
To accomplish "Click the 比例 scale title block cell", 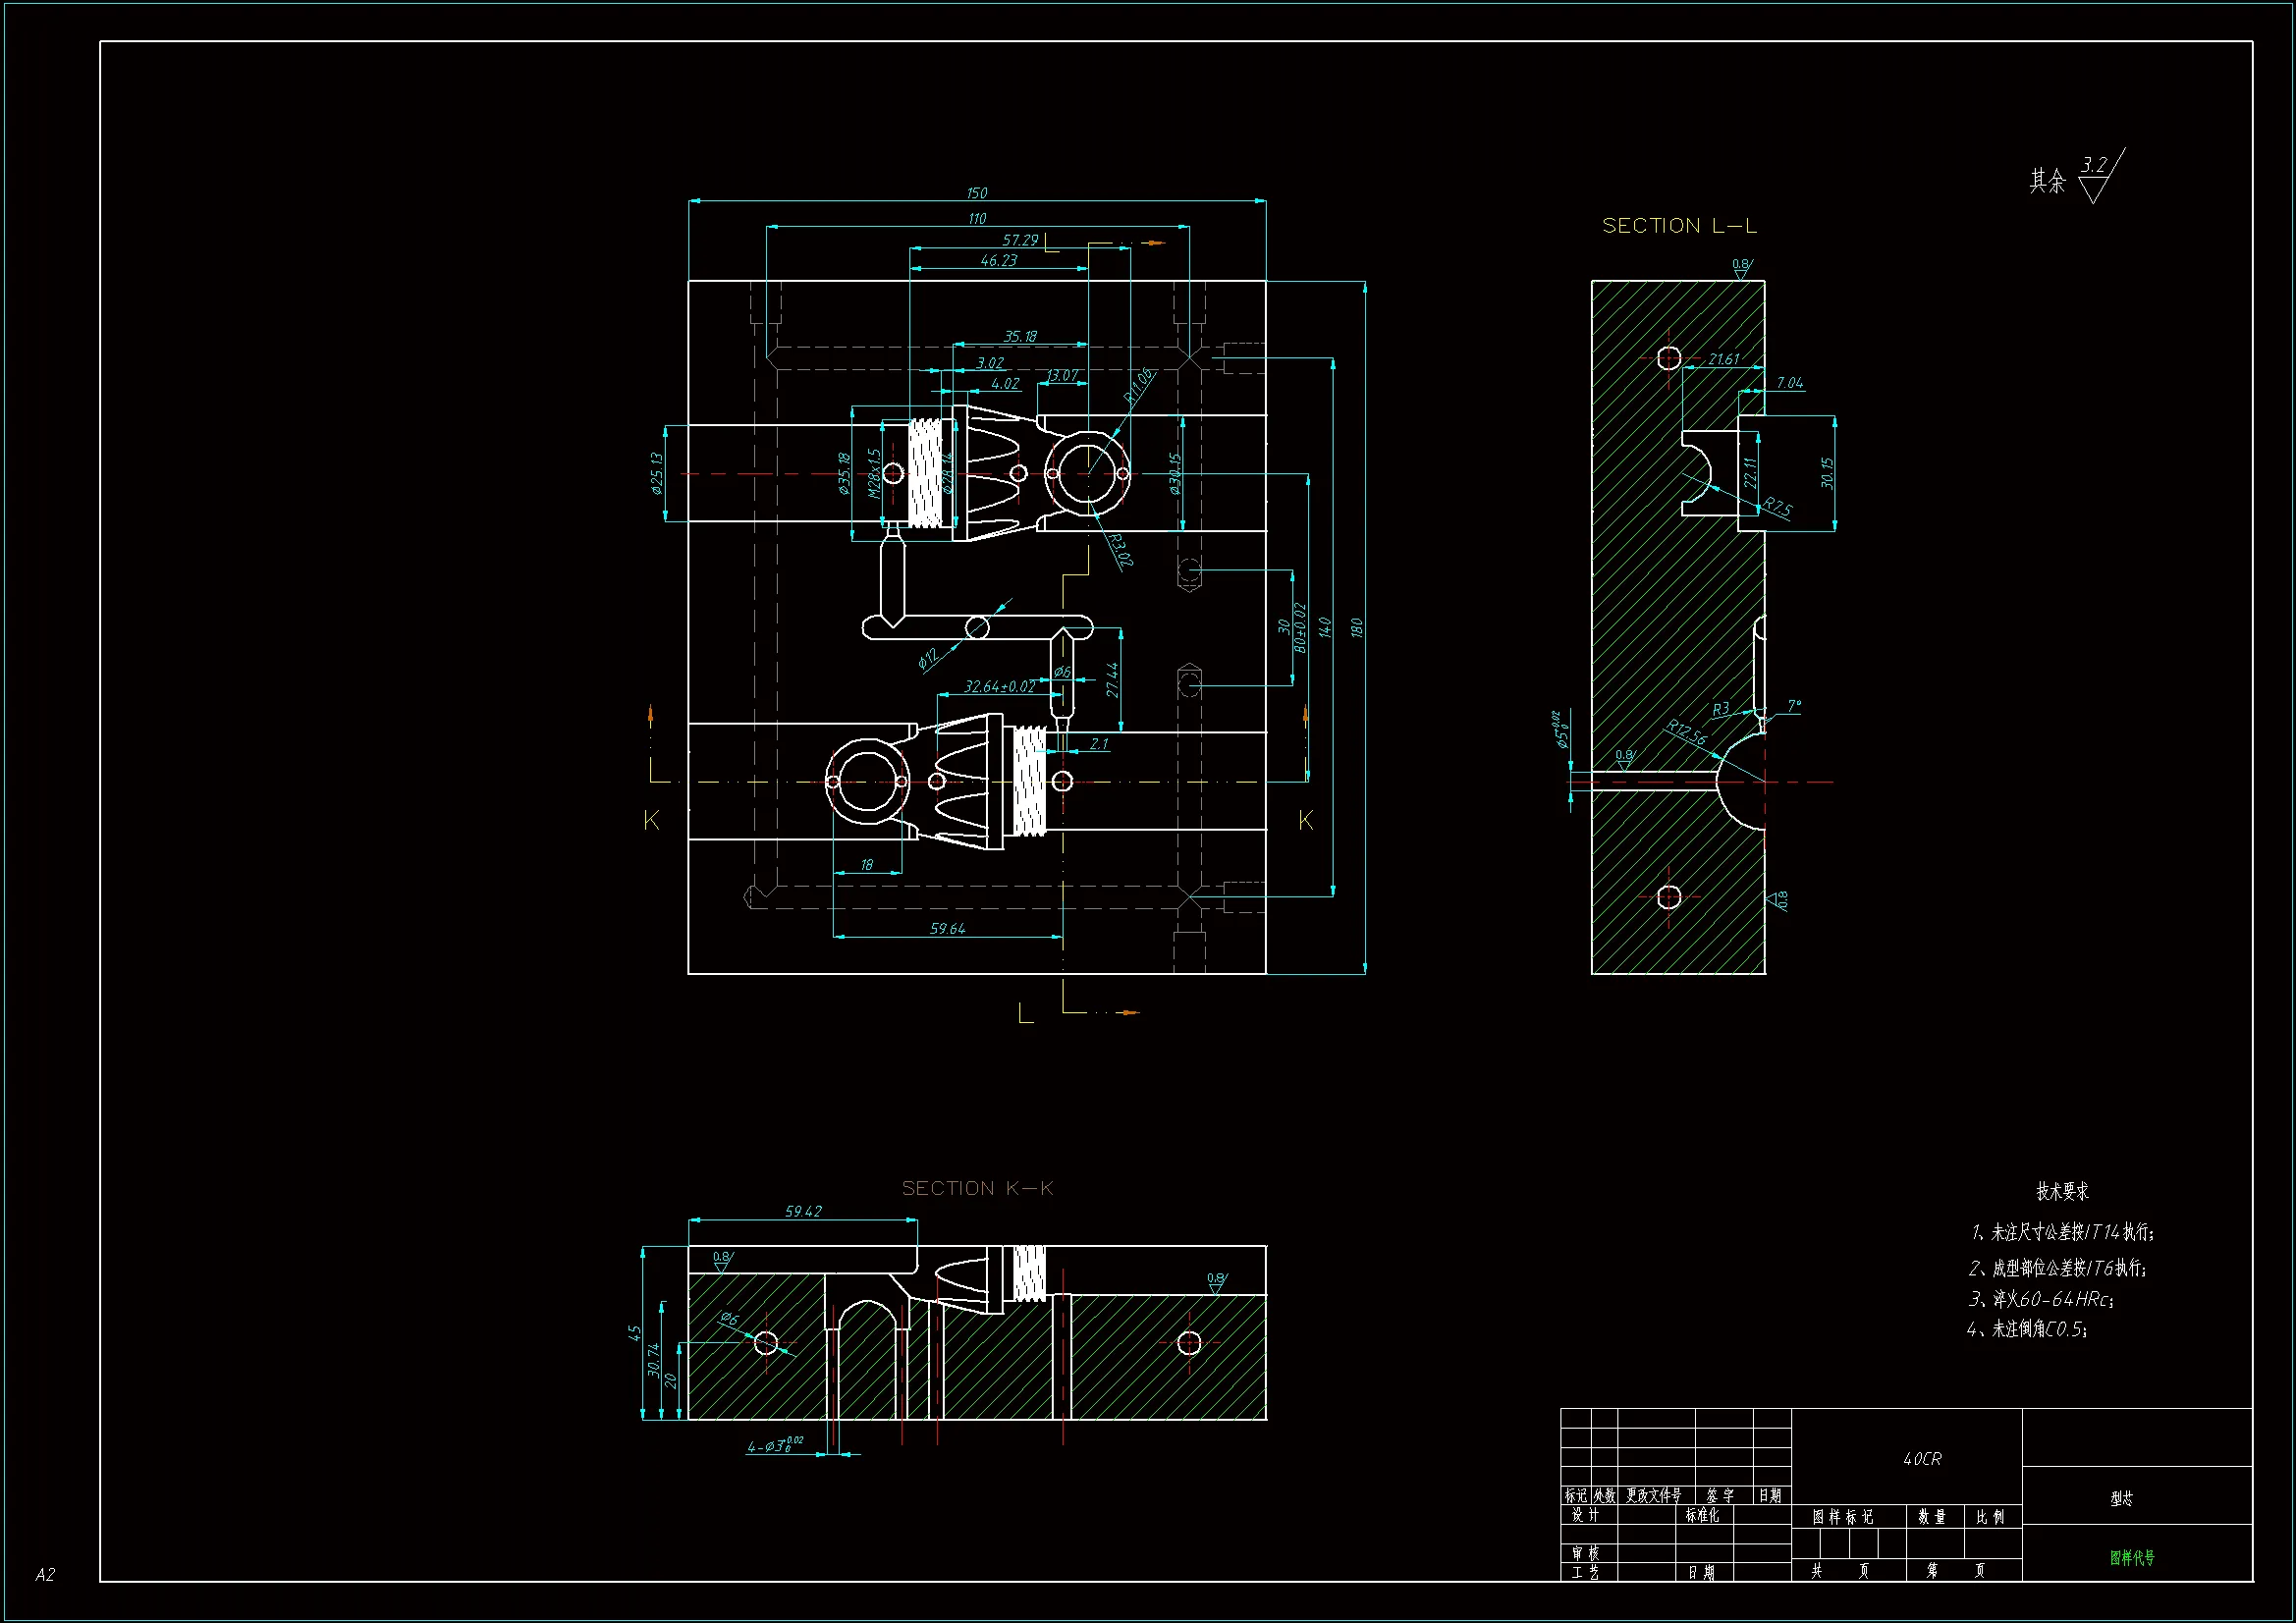I will click(x=1990, y=1517).
